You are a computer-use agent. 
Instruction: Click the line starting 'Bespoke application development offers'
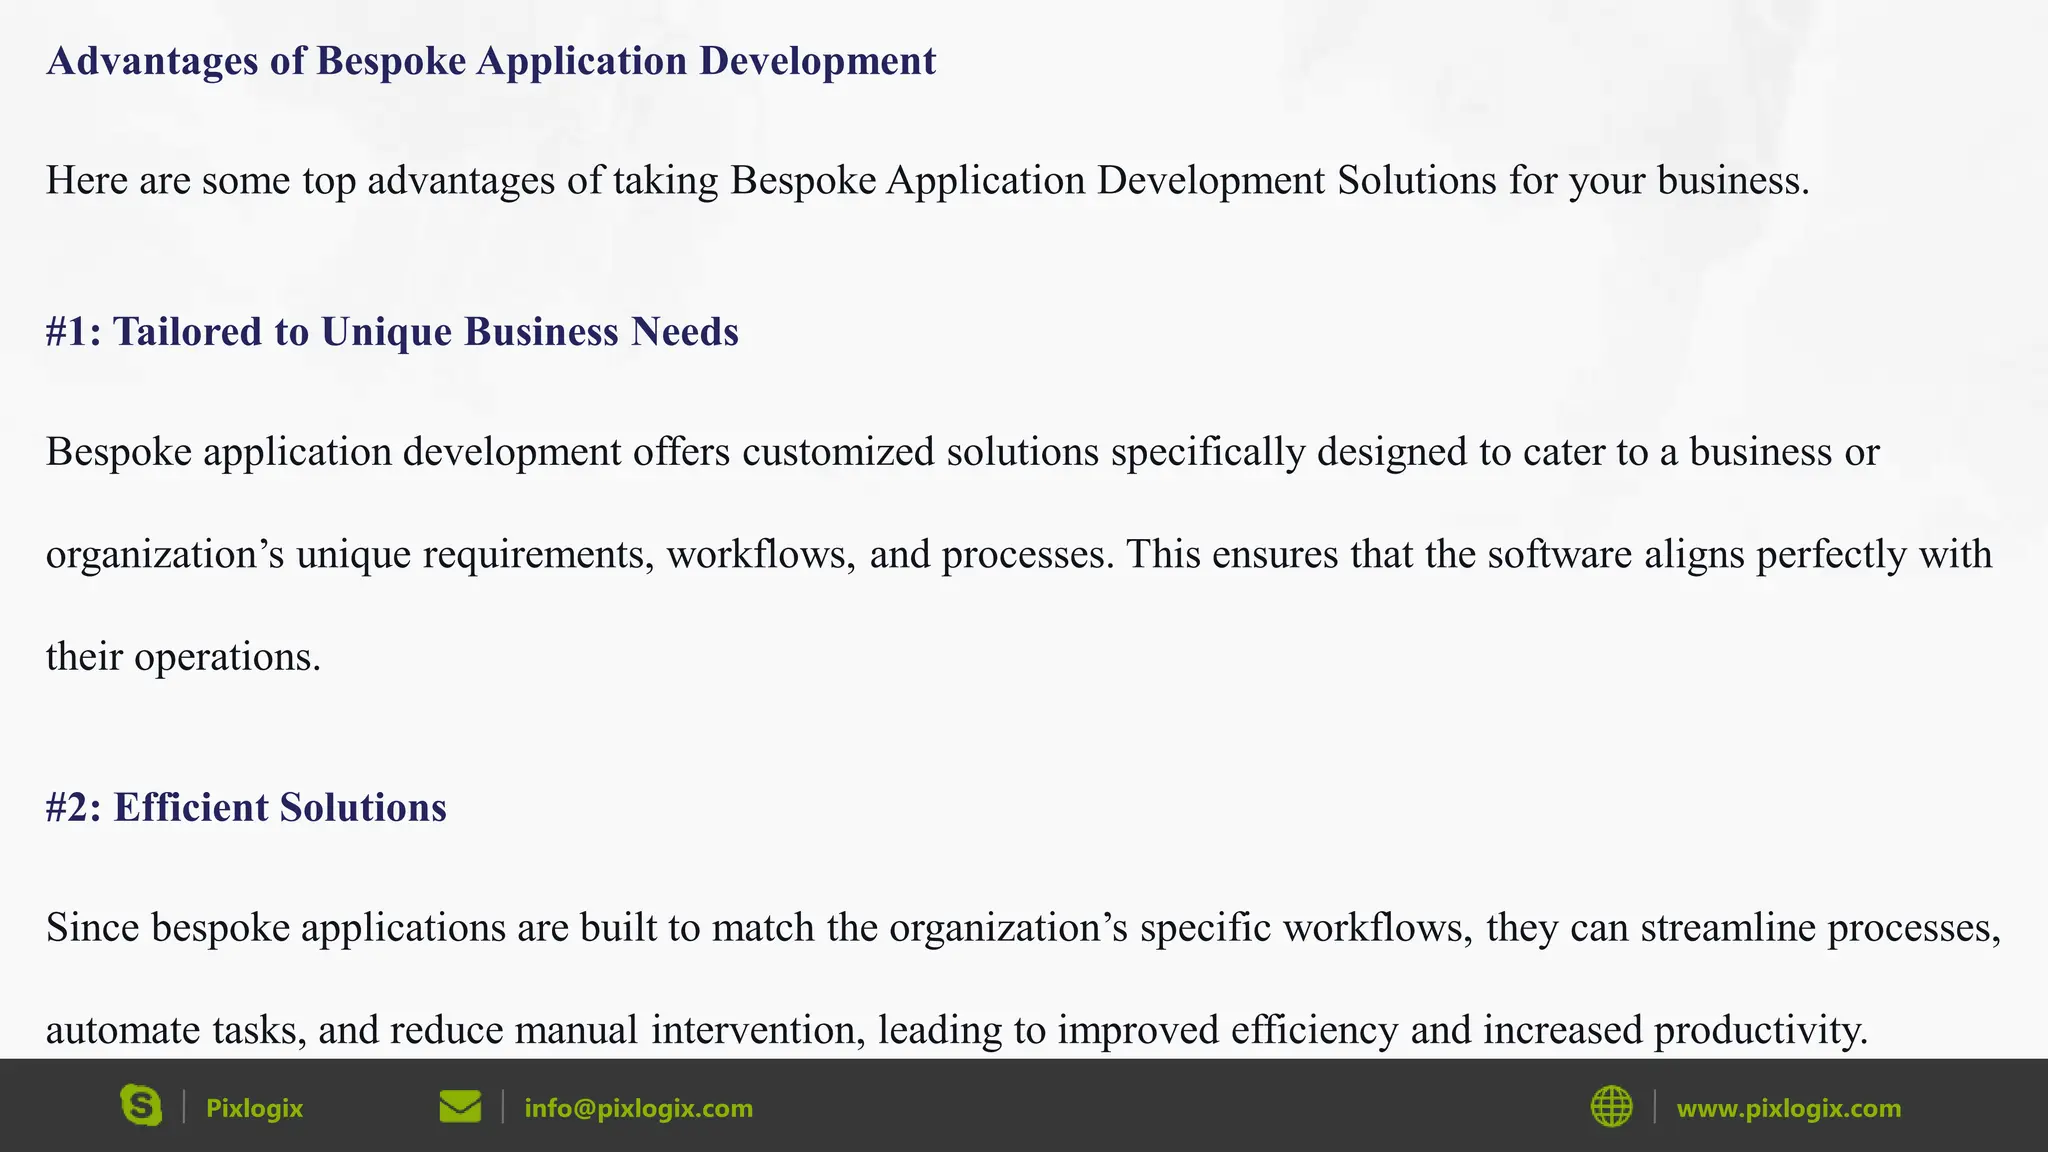coord(963,452)
